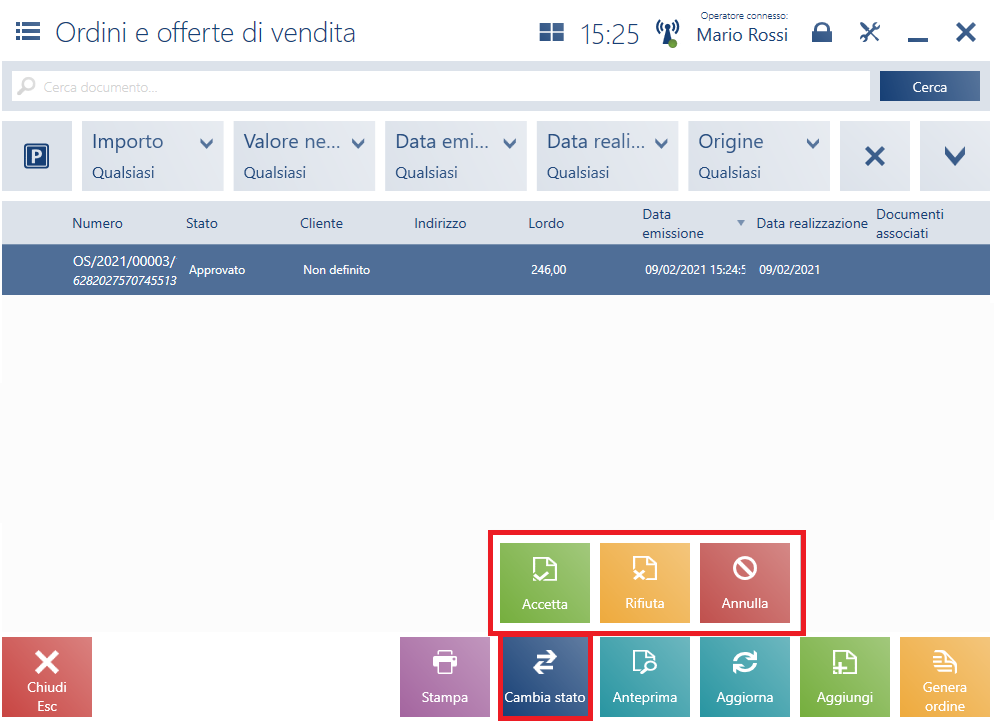The width and height of the screenshot is (998, 724).
Task: Print the document with Stampa button
Action: click(x=445, y=677)
